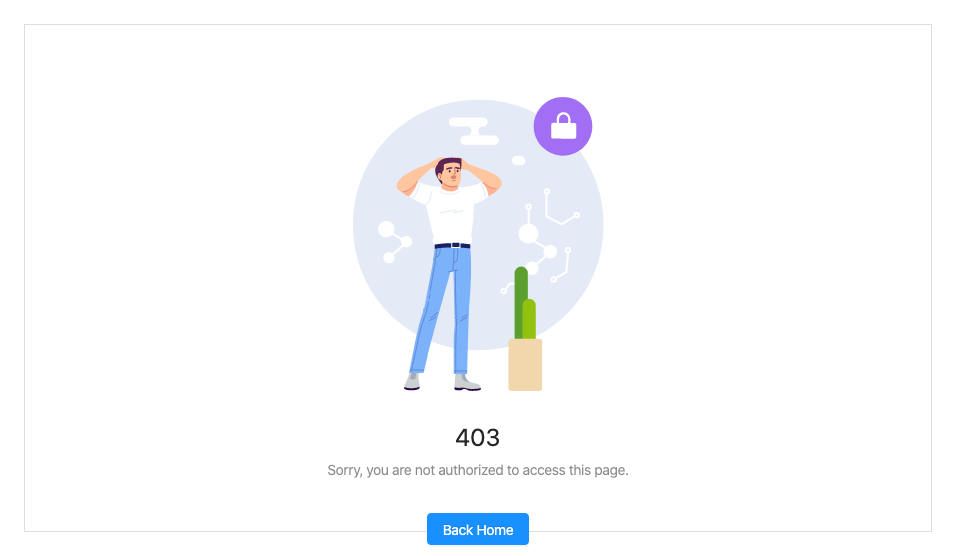Click the white cloud shape above the man
Screen dimensions: 956x556
[x=474, y=131]
